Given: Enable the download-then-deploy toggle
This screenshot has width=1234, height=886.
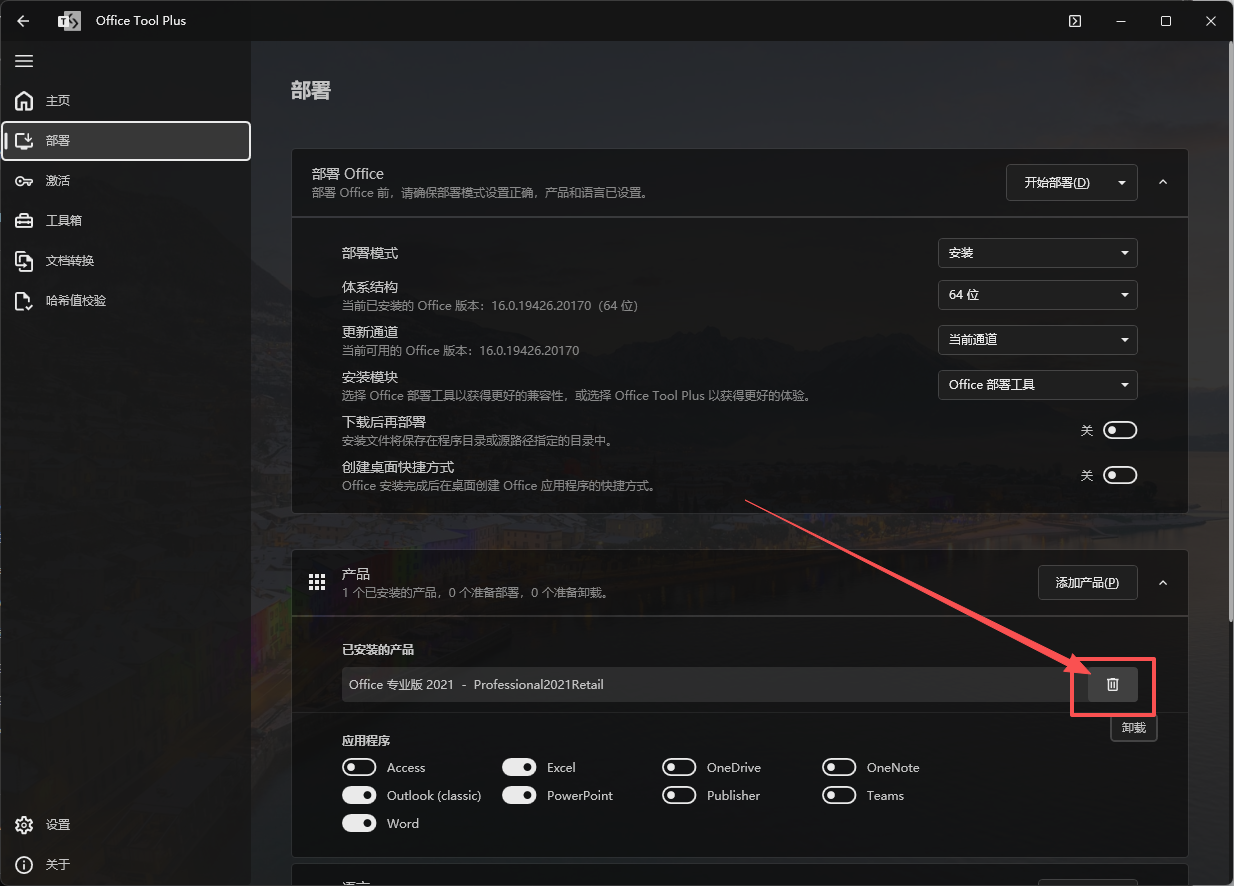Looking at the screenshot, I should click(1119, 430).
